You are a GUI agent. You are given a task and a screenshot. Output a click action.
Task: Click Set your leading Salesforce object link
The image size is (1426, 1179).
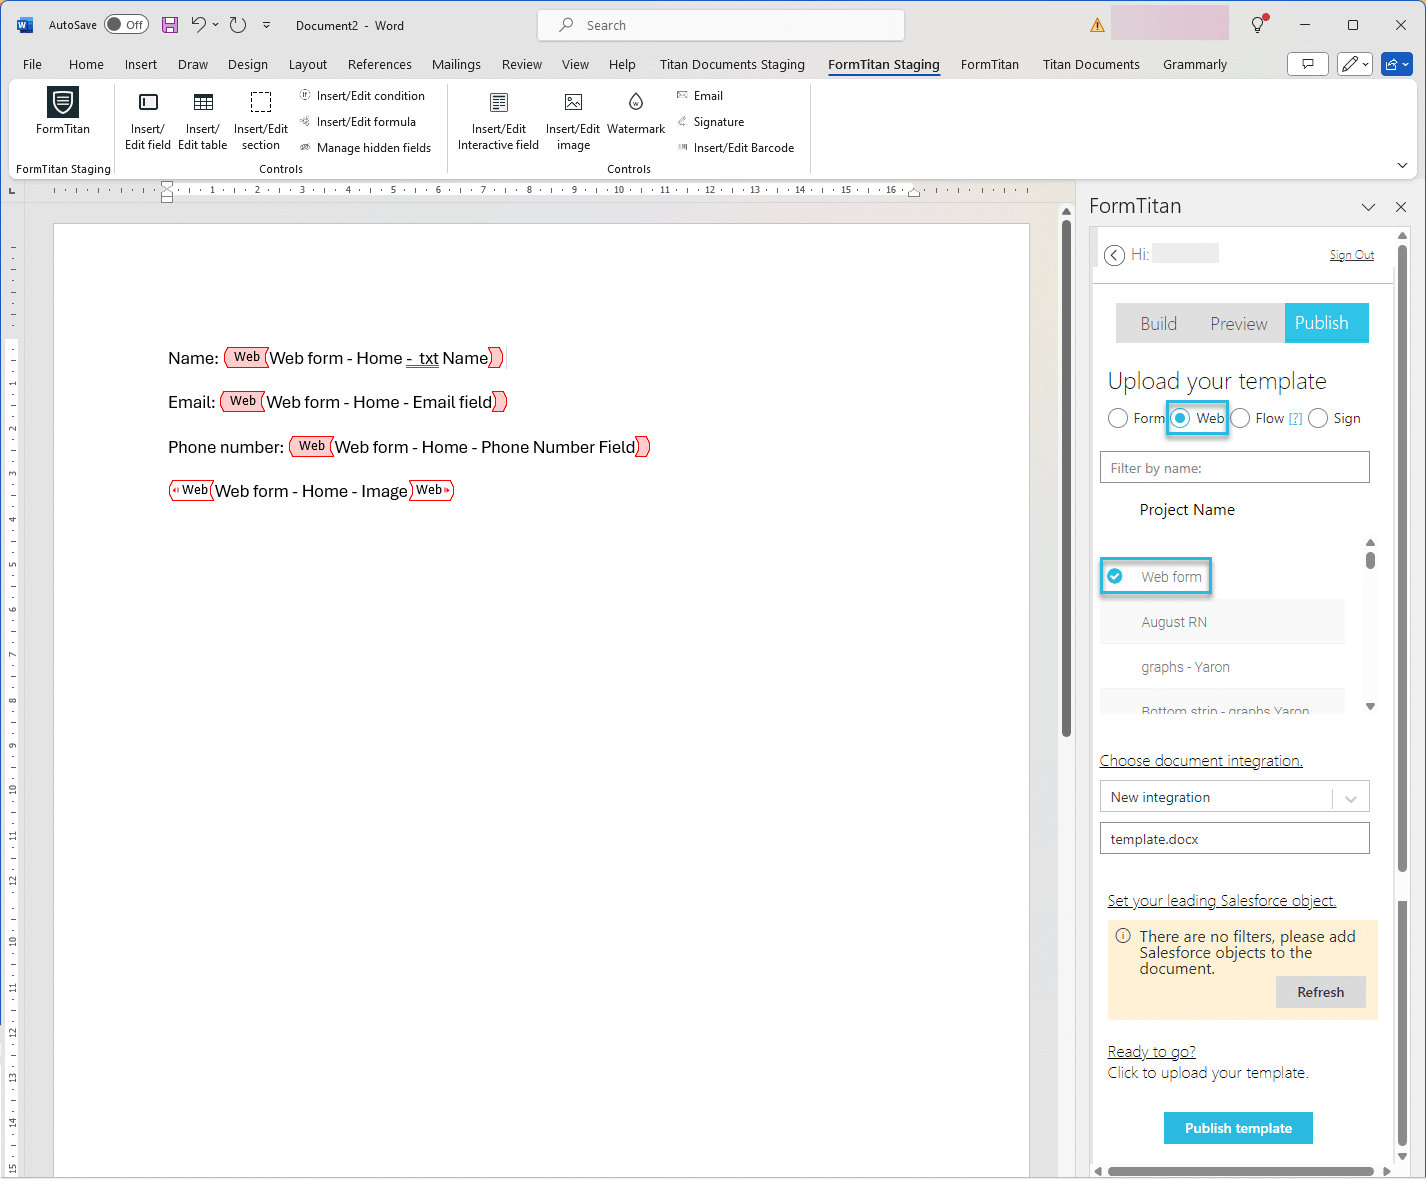click(1222, 901)
